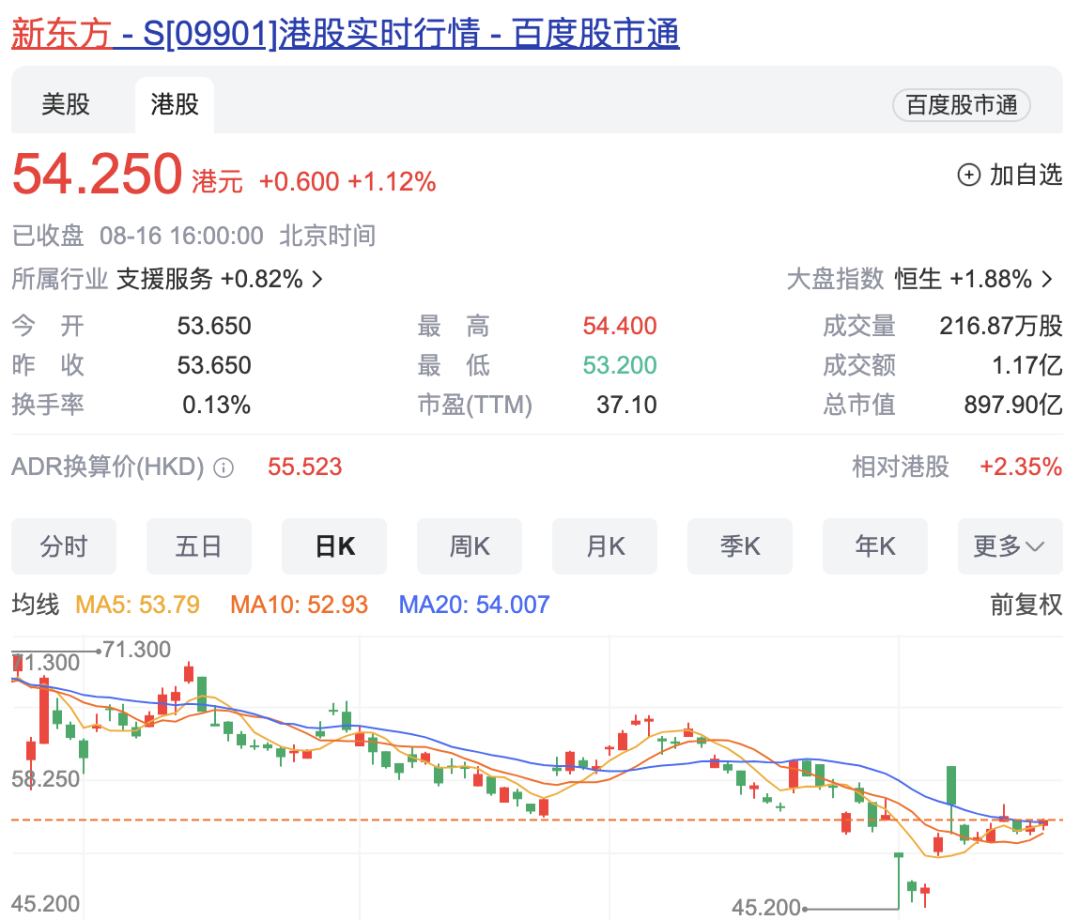1080x920 pixels.
Task: Click the 成交额 value 1.17亿
Action: tap(1026, 365)
